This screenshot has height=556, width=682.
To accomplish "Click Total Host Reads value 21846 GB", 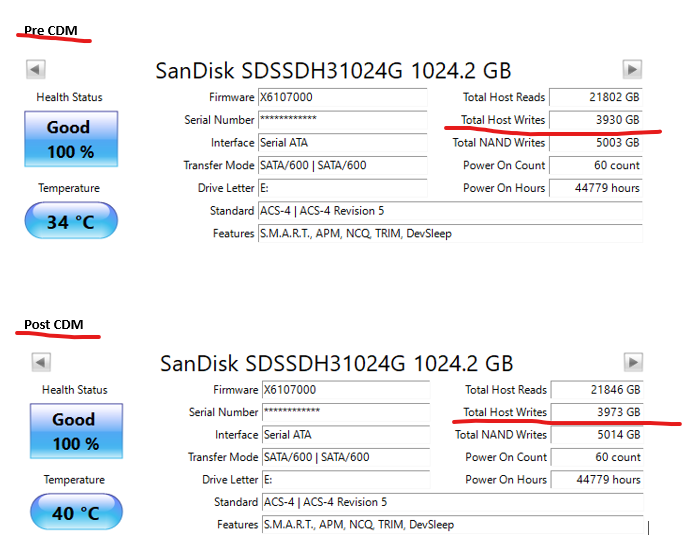I will [x=597, y=389].
